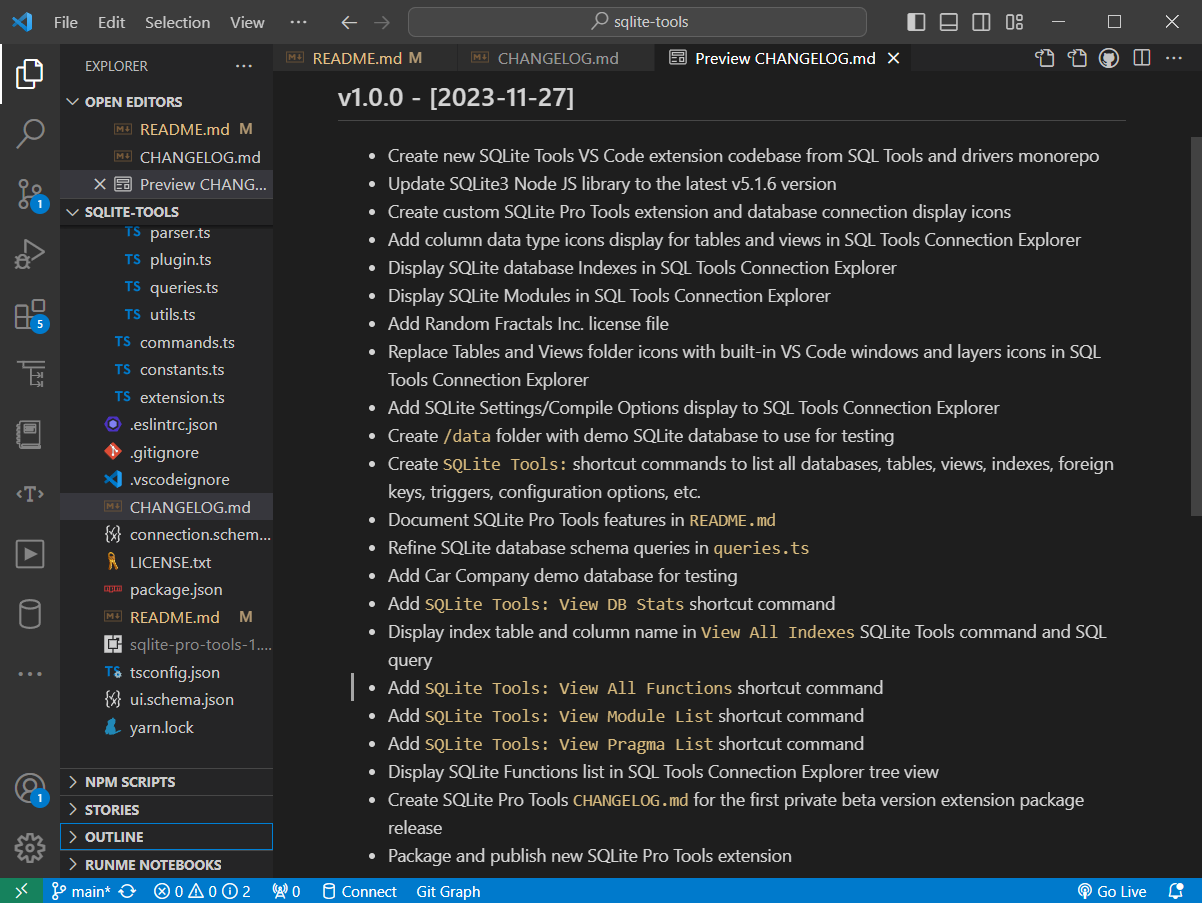The image size is (1202, 903).
Task: Go back using the title bar arrow
Action: (348, 22)
